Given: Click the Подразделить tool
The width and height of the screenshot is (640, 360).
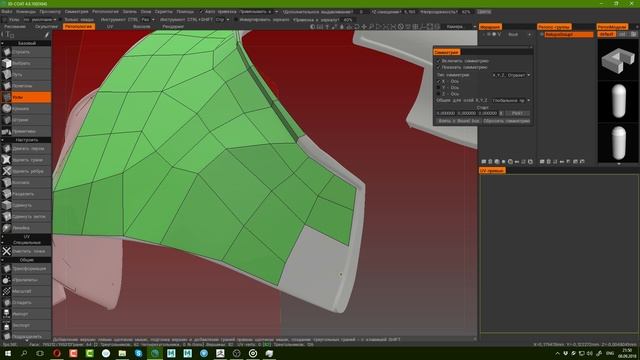Looking at the screenshot, I should pyautogui.click(x=26, y=336).
